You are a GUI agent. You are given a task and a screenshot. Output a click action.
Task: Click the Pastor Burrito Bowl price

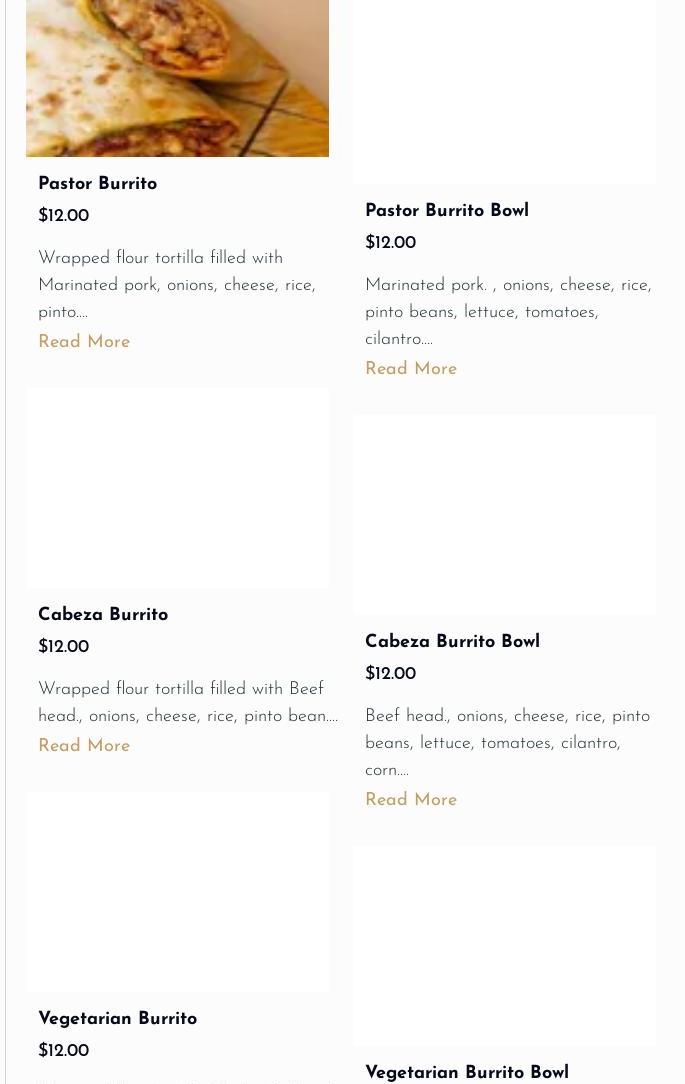390,243
